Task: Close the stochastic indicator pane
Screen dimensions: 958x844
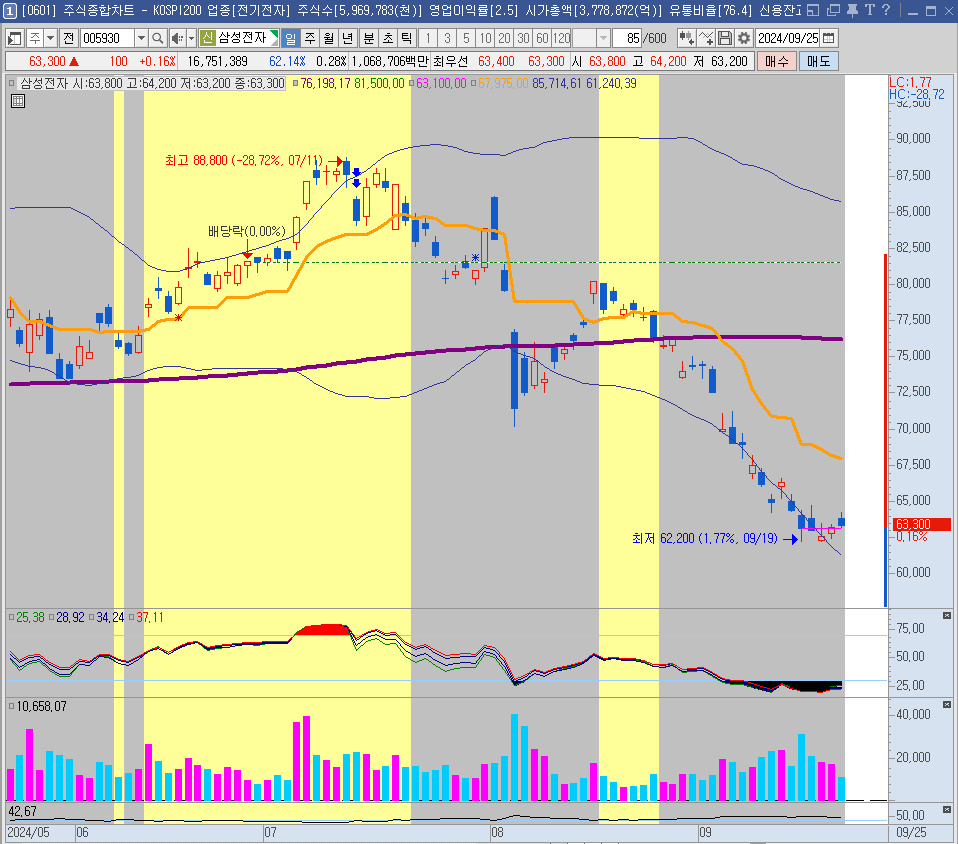Action: 946,615
